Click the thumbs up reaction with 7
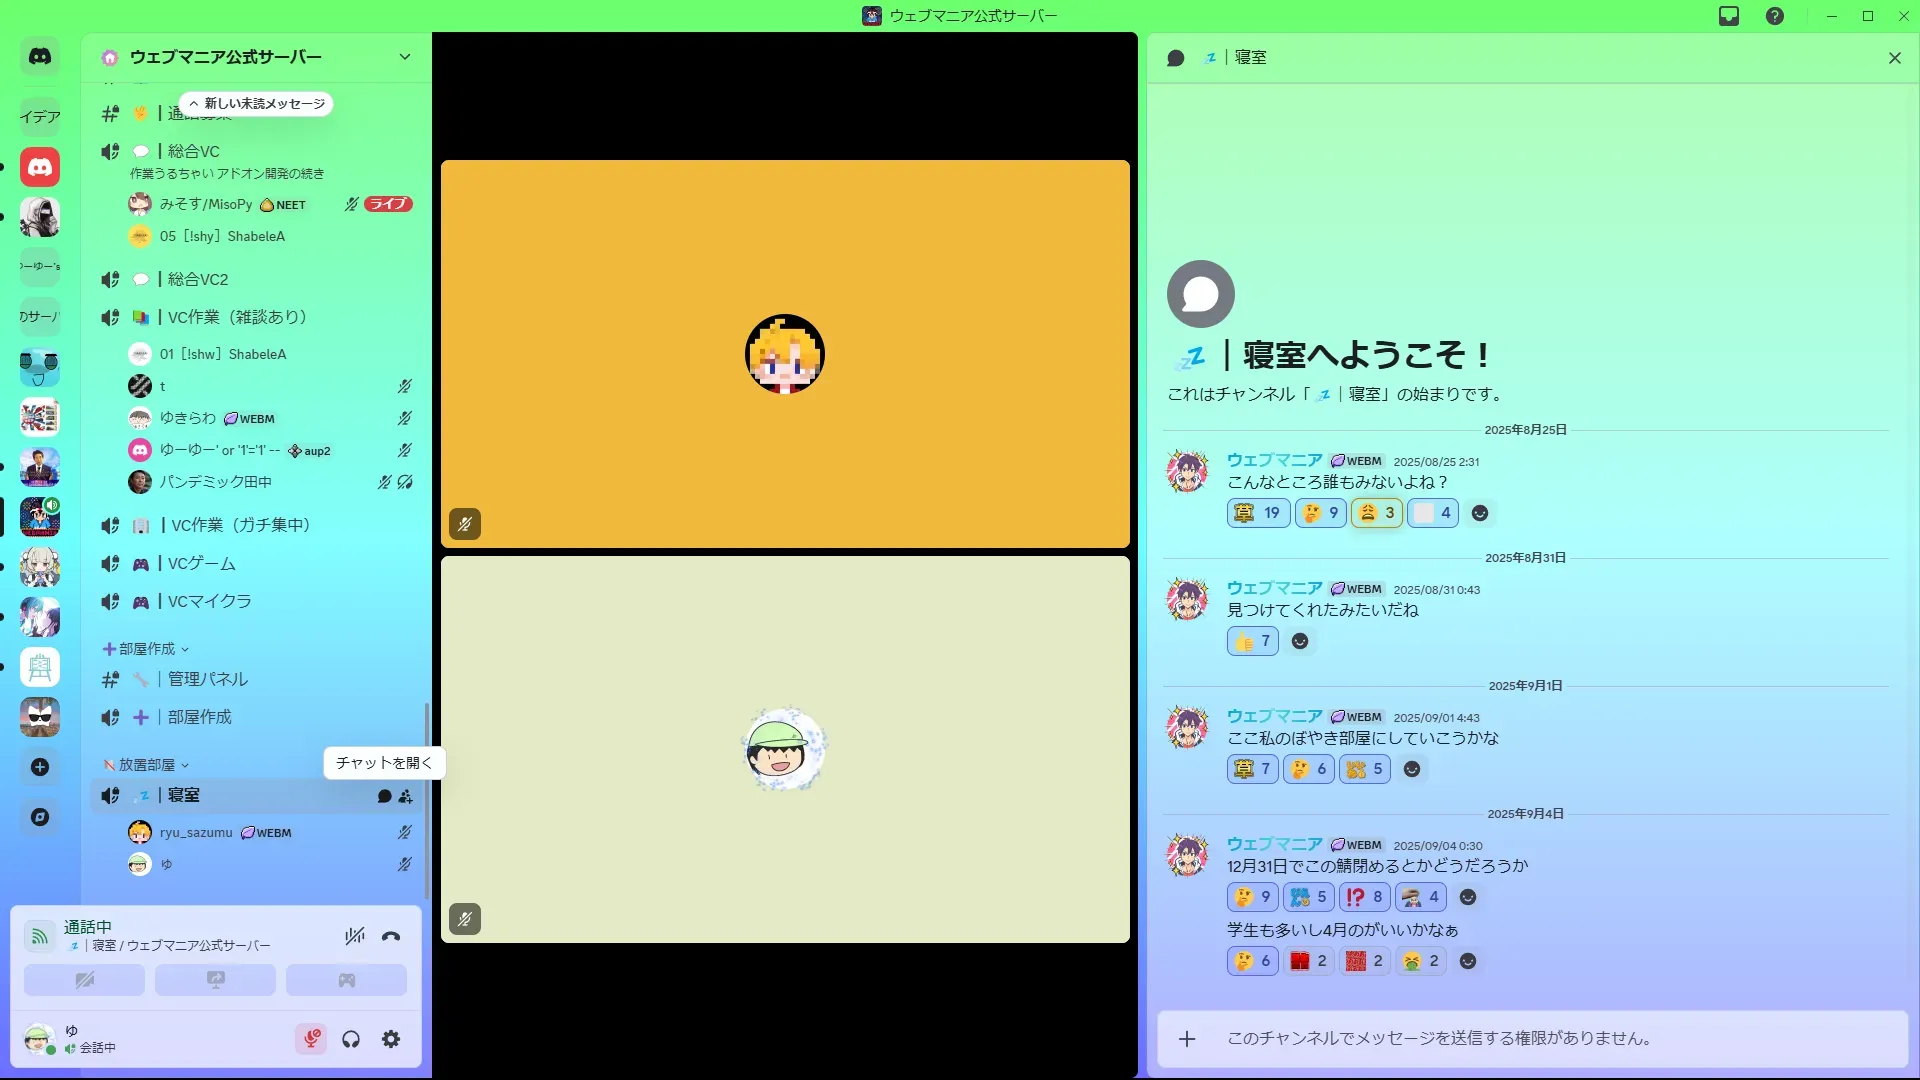The height and width of the screenshot is (1080, 1920). click(1253, 641)
